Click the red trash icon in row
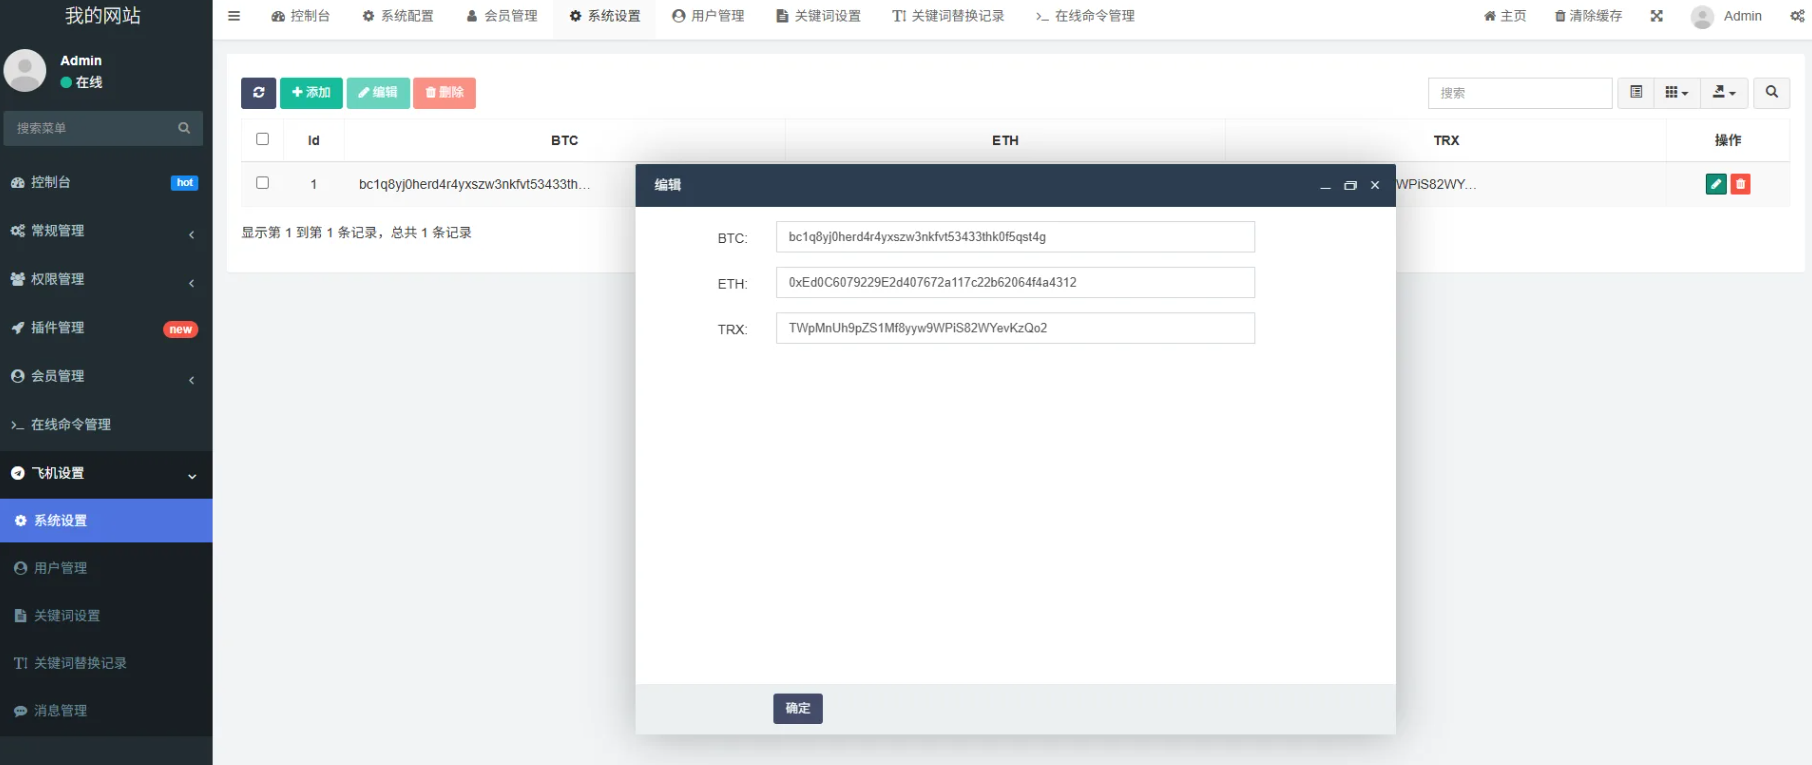1812x765 pixels. (x=1741, y=184)
